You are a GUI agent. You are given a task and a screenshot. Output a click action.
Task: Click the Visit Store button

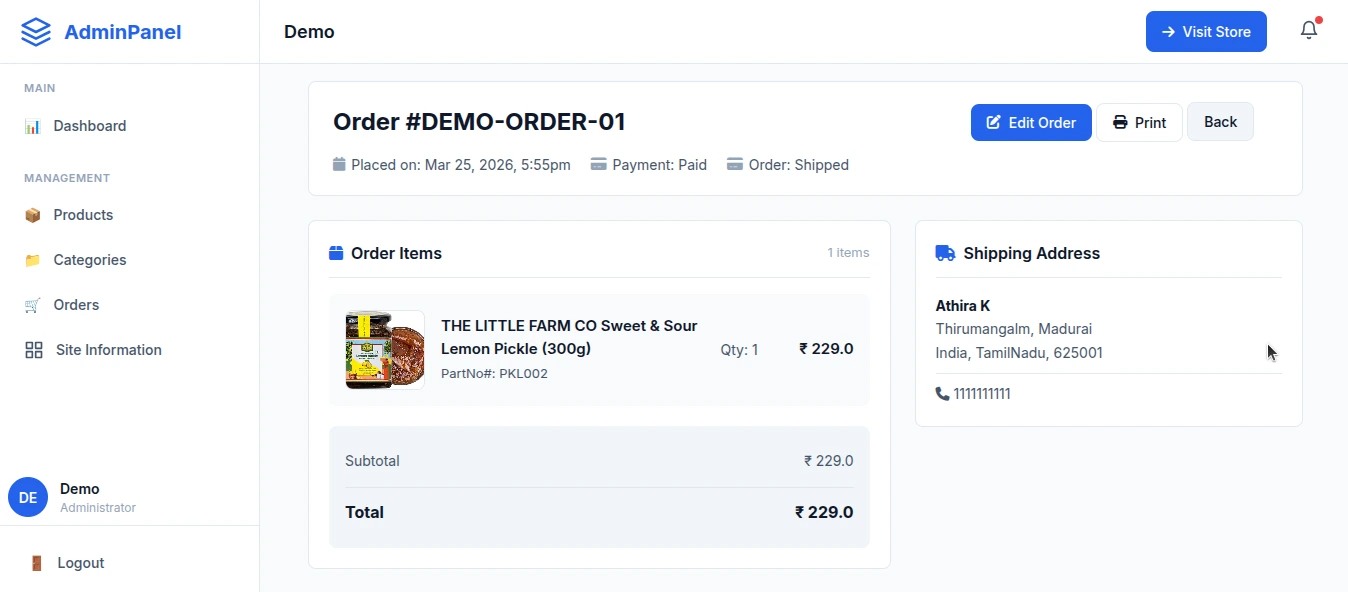click(x=1206, y=31)
